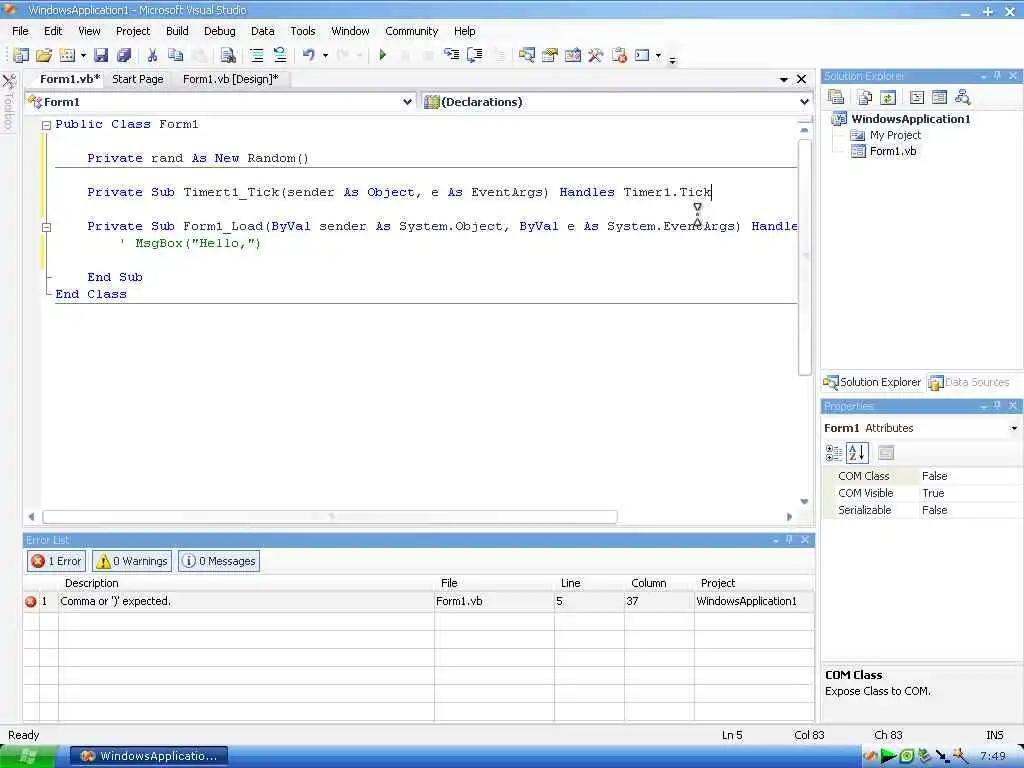The width and height of the screenshot is (1024, 768).
Task: Click the Add New Item toolbar icon
Action: (67, 56)
